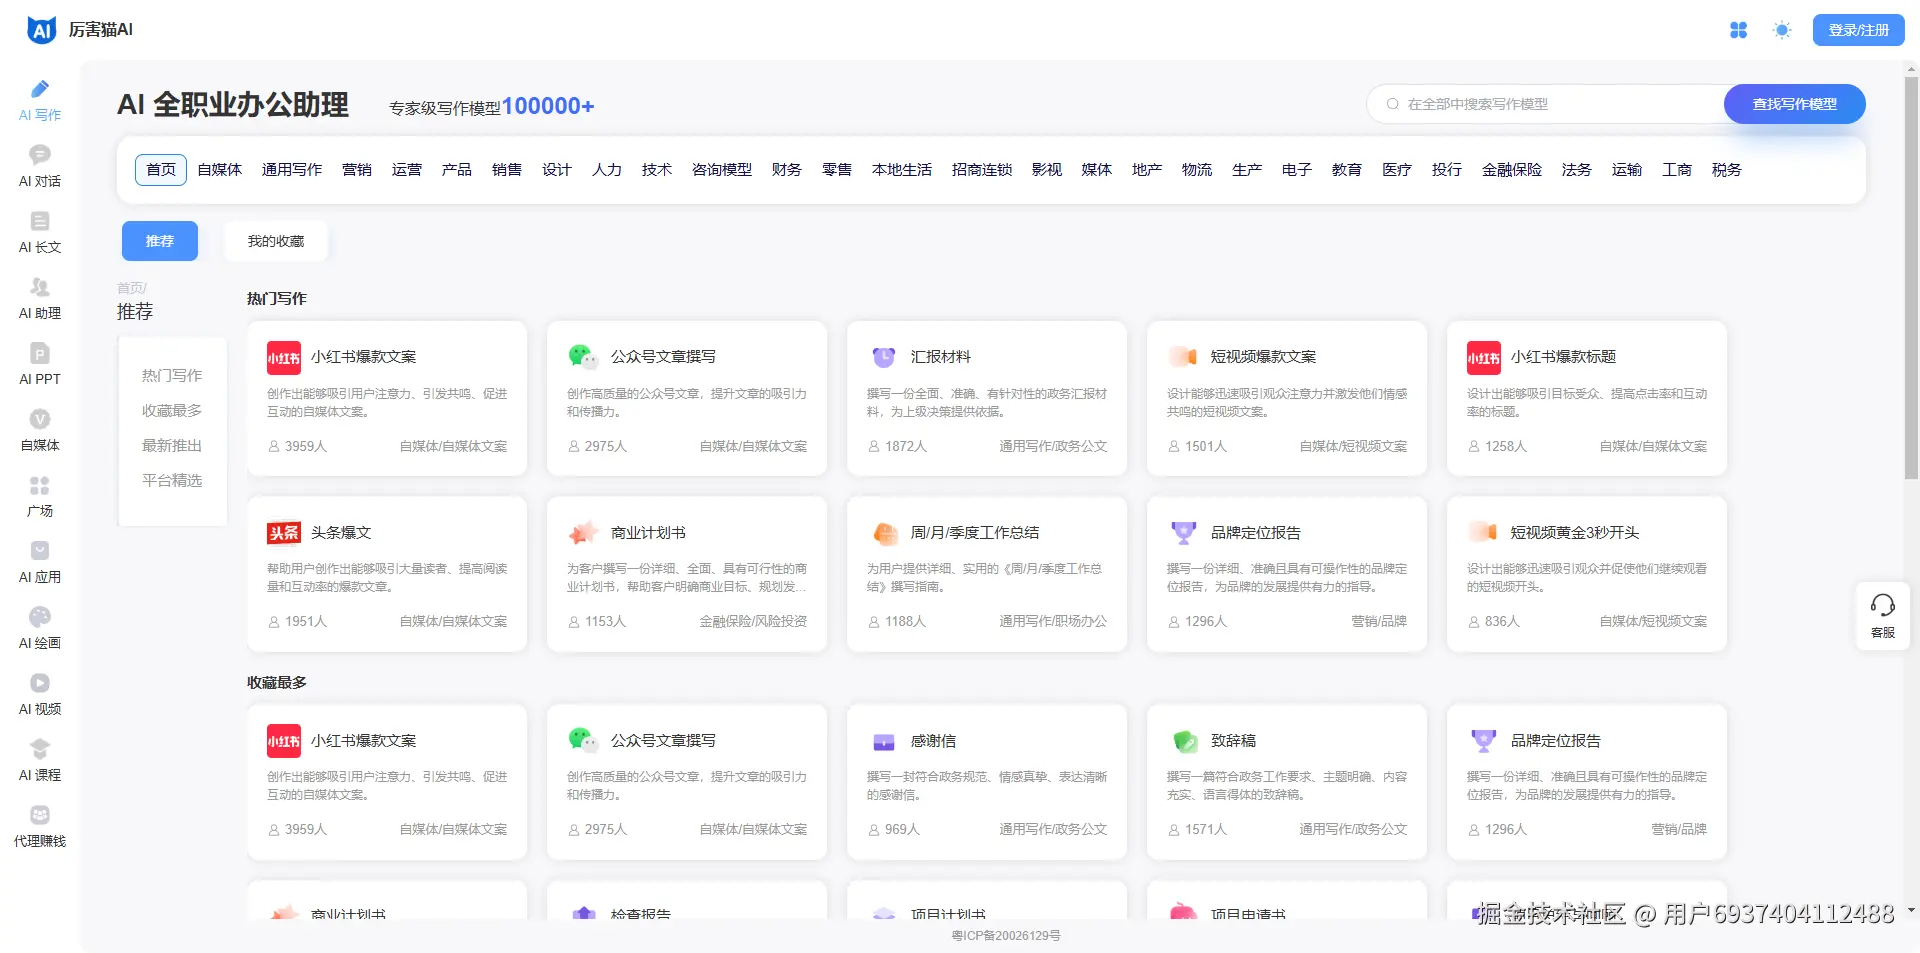Click the 致辞稿 card title
Viewport: 1920px width, 953px height.
(x=1233, y=741)
